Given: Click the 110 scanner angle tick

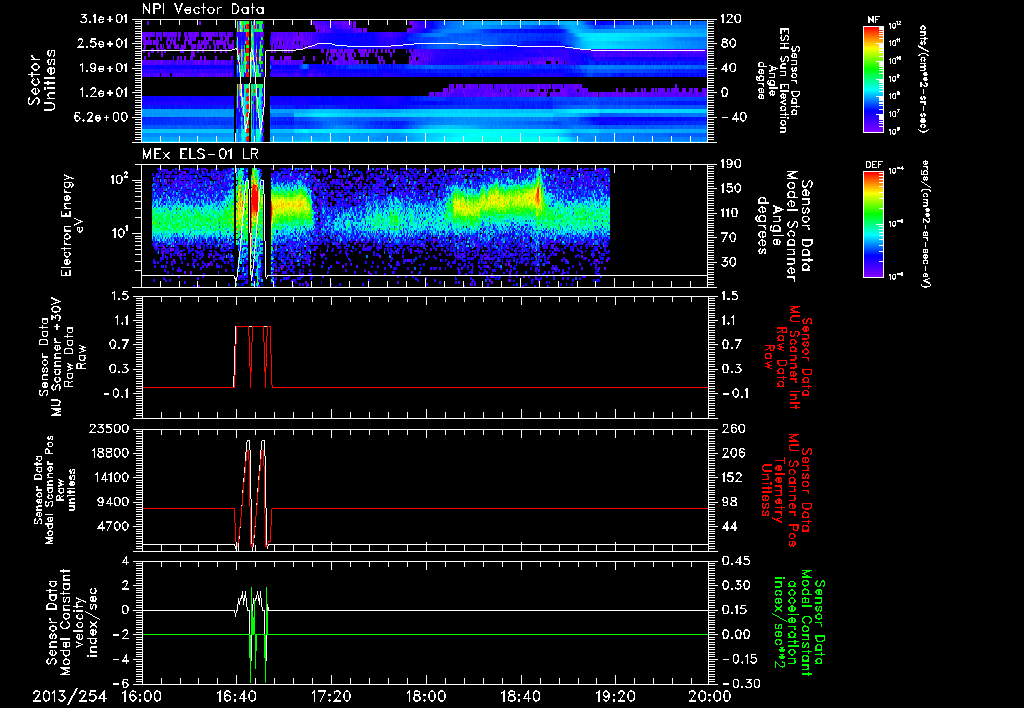Looking at the screenshot, I should pos(731,213).
